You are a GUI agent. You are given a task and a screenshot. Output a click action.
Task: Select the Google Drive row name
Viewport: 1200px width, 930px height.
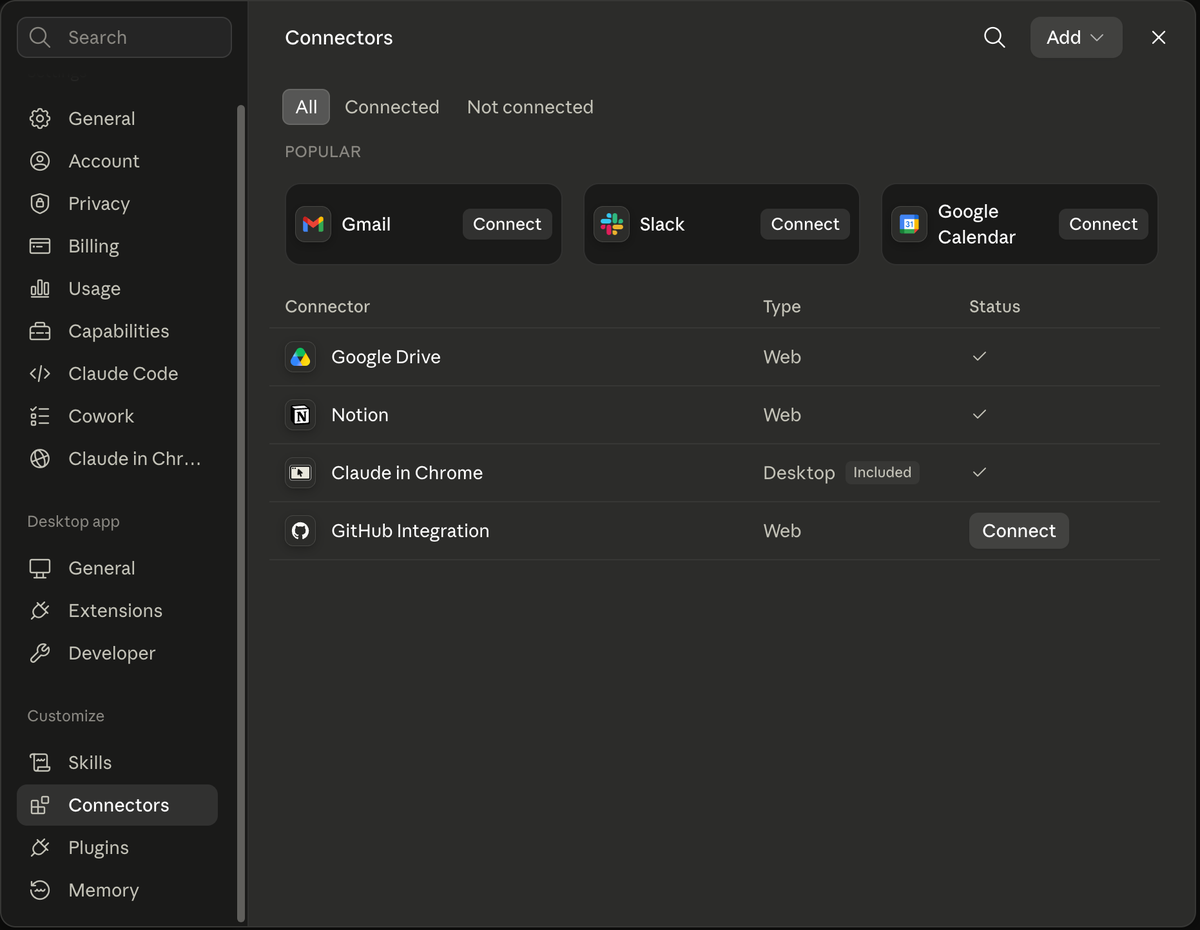(x=386, y=357)
